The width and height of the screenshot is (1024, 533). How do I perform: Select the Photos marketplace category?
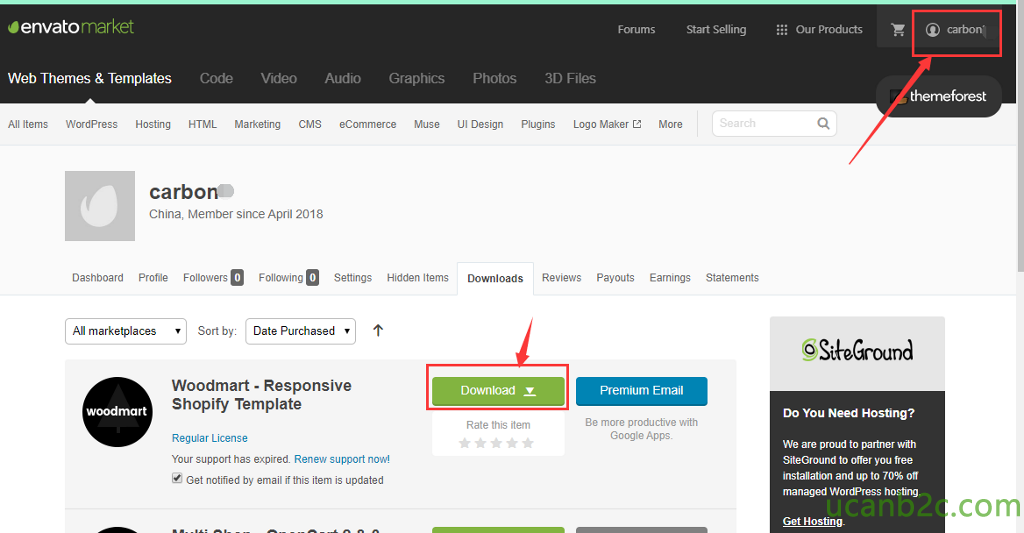pyautogui.click(x=494, y=78)
